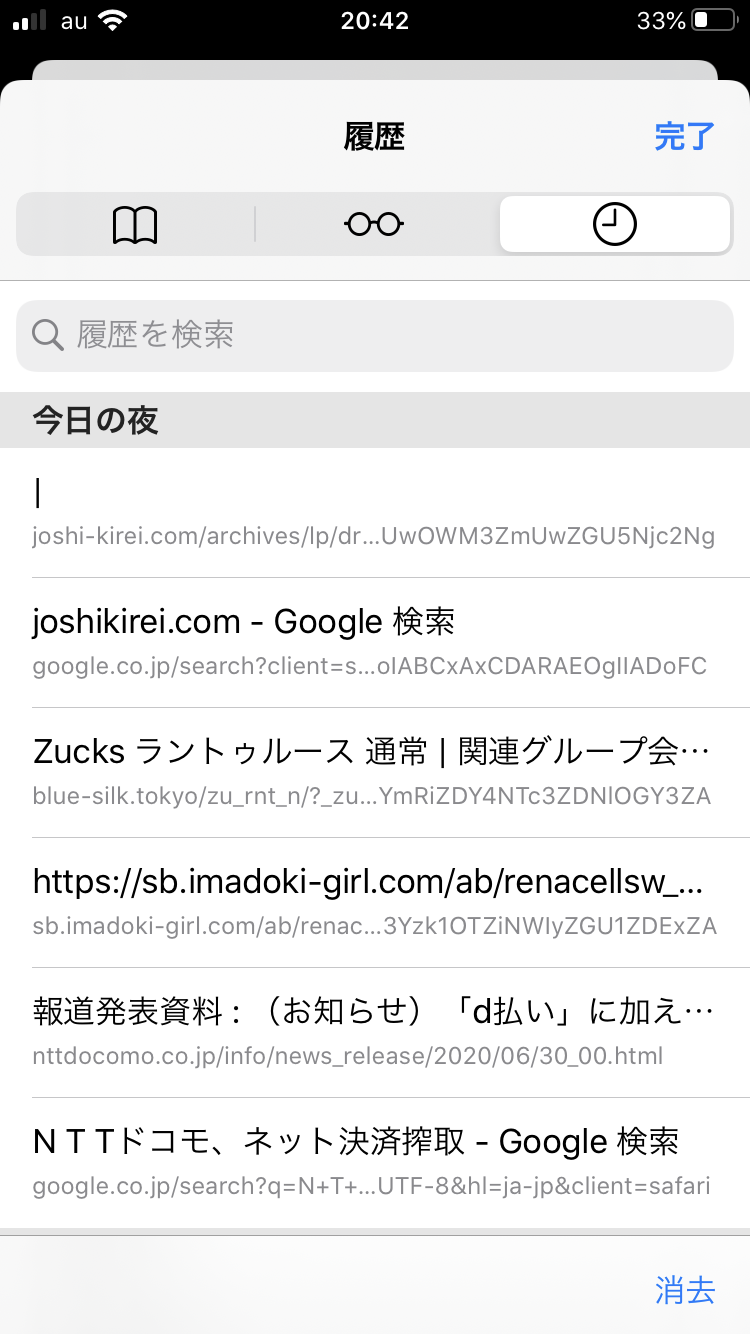This screenshot has width=750, height=1334.
Task: Tap the 20:42 clock in status bar
Action: coord(374,21)
